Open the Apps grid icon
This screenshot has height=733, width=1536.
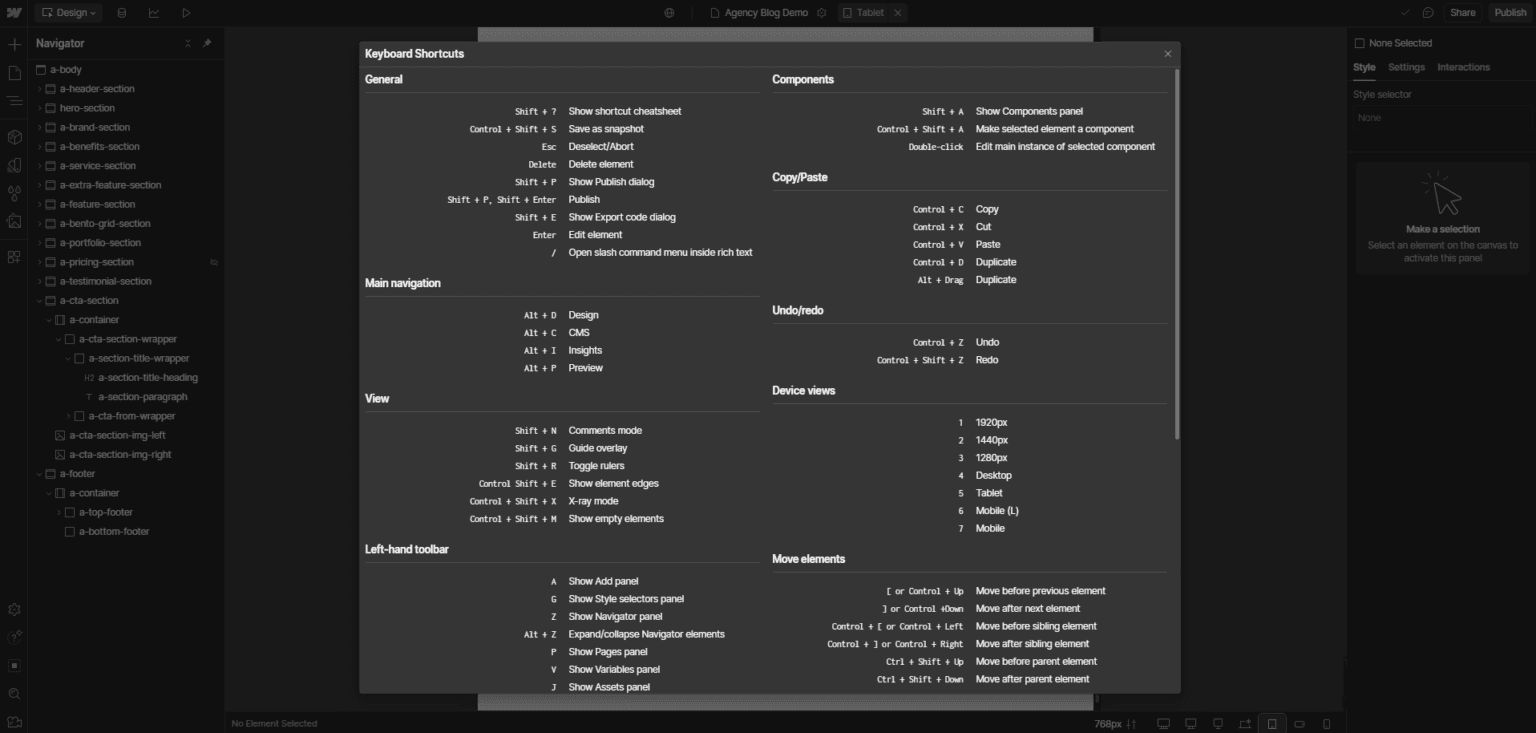point(14,257)
